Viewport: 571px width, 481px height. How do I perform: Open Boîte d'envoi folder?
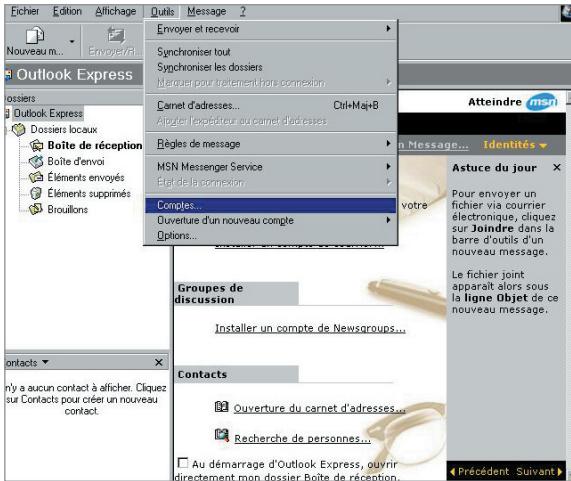76,161
